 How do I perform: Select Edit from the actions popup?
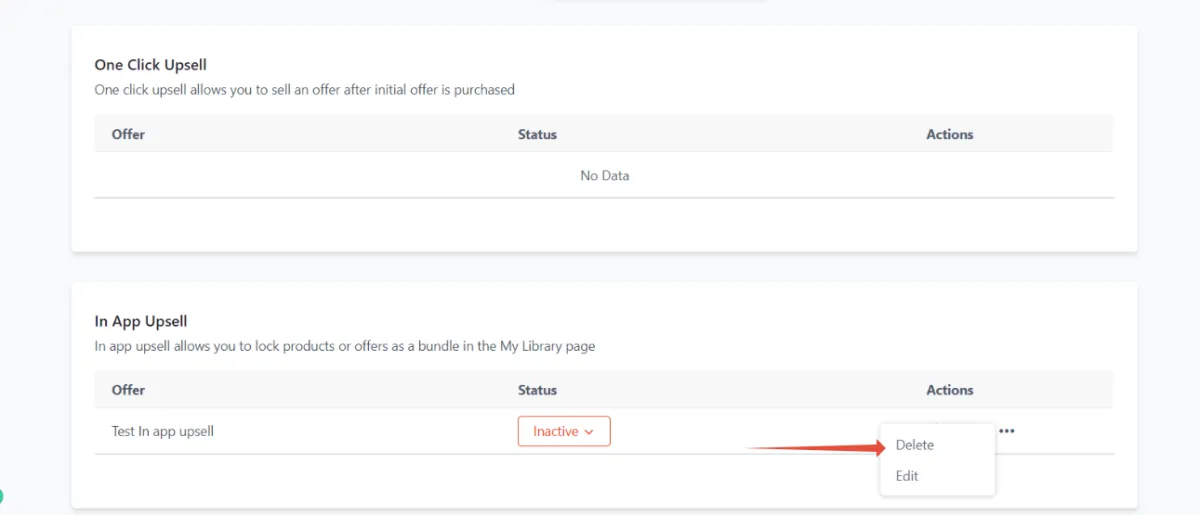907,476
